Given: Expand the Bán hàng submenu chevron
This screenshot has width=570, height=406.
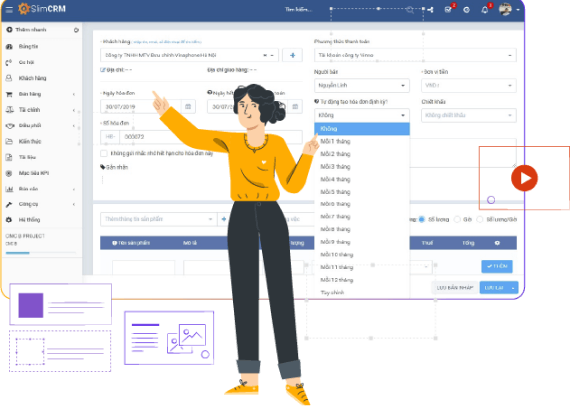Looking at the screenshot, I should pyautogui.click(x=74, y=94).
